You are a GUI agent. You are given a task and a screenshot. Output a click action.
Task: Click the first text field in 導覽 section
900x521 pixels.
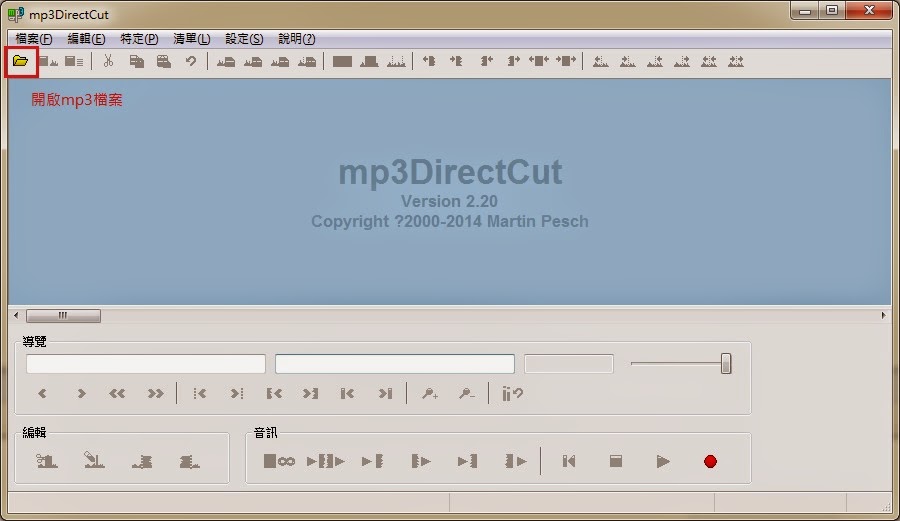pyautogui.click(x=146, y=364)
